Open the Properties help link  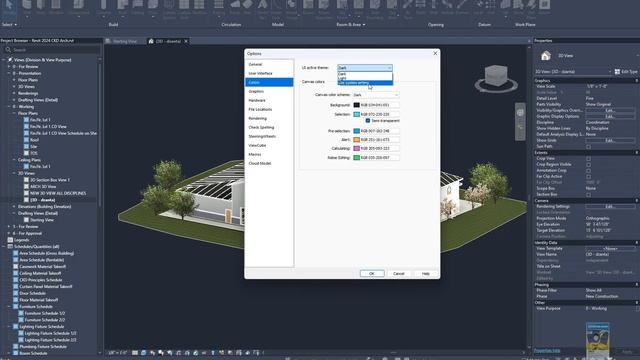click(547, 351)
